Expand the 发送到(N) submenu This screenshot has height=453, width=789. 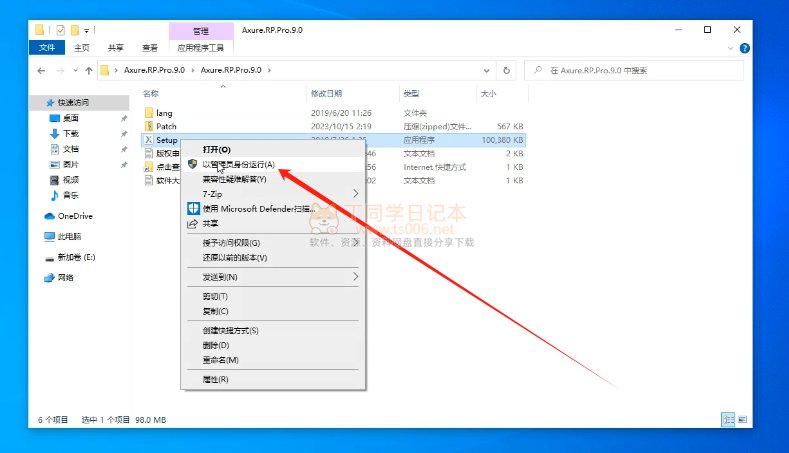pos(273,277)
